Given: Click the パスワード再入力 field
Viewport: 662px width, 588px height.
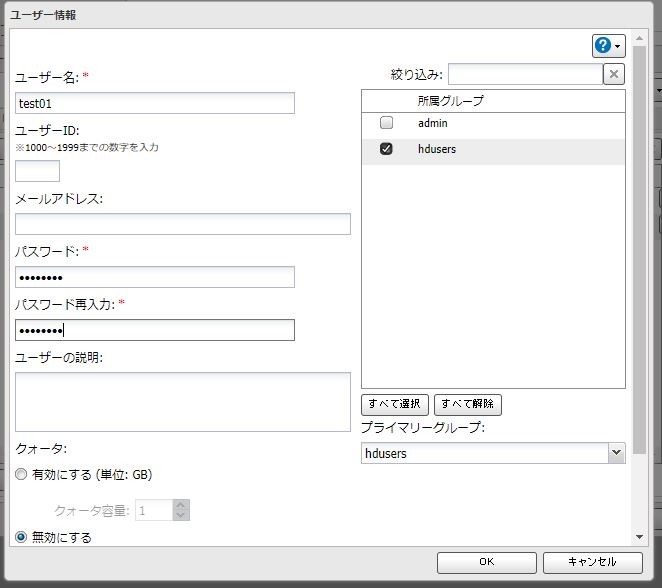Looking at the screenshot, I should click(x=155, y=330).
